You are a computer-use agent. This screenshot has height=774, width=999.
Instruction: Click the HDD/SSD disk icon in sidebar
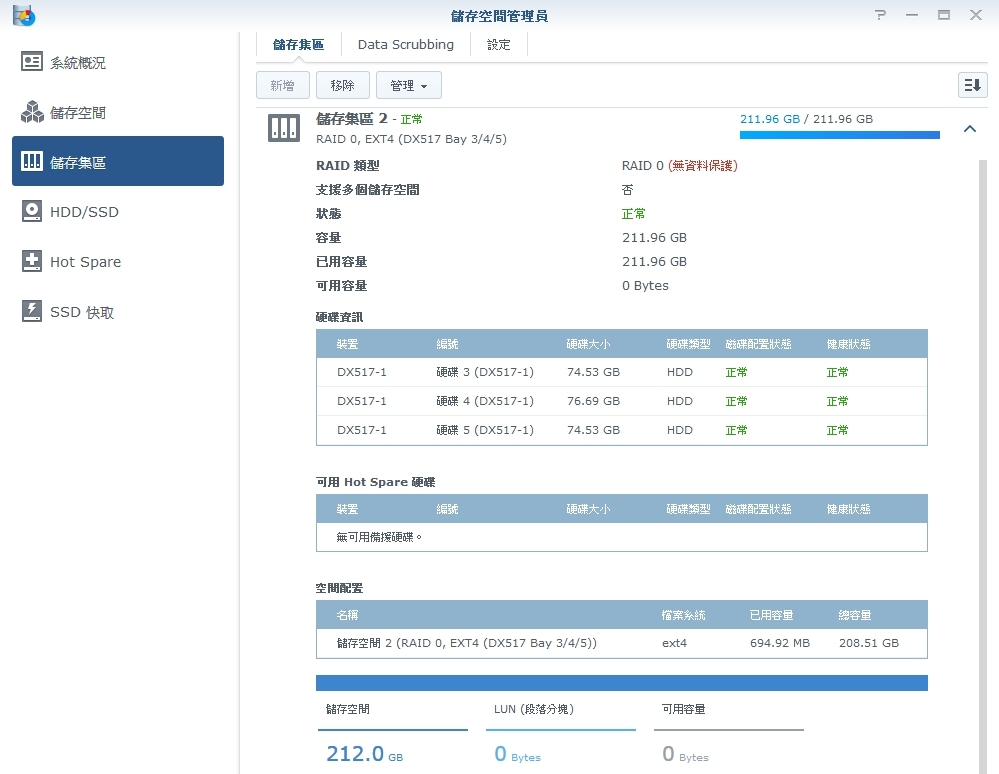pos(32,211)
